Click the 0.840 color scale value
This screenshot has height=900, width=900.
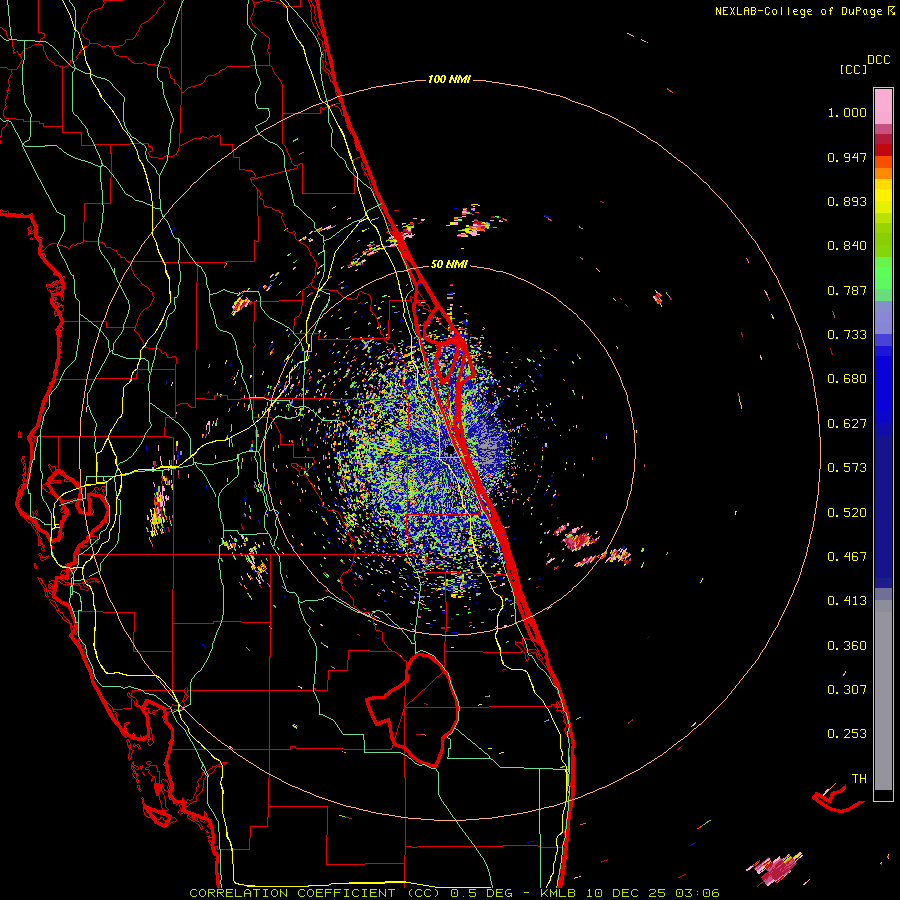tap(847, 246)
